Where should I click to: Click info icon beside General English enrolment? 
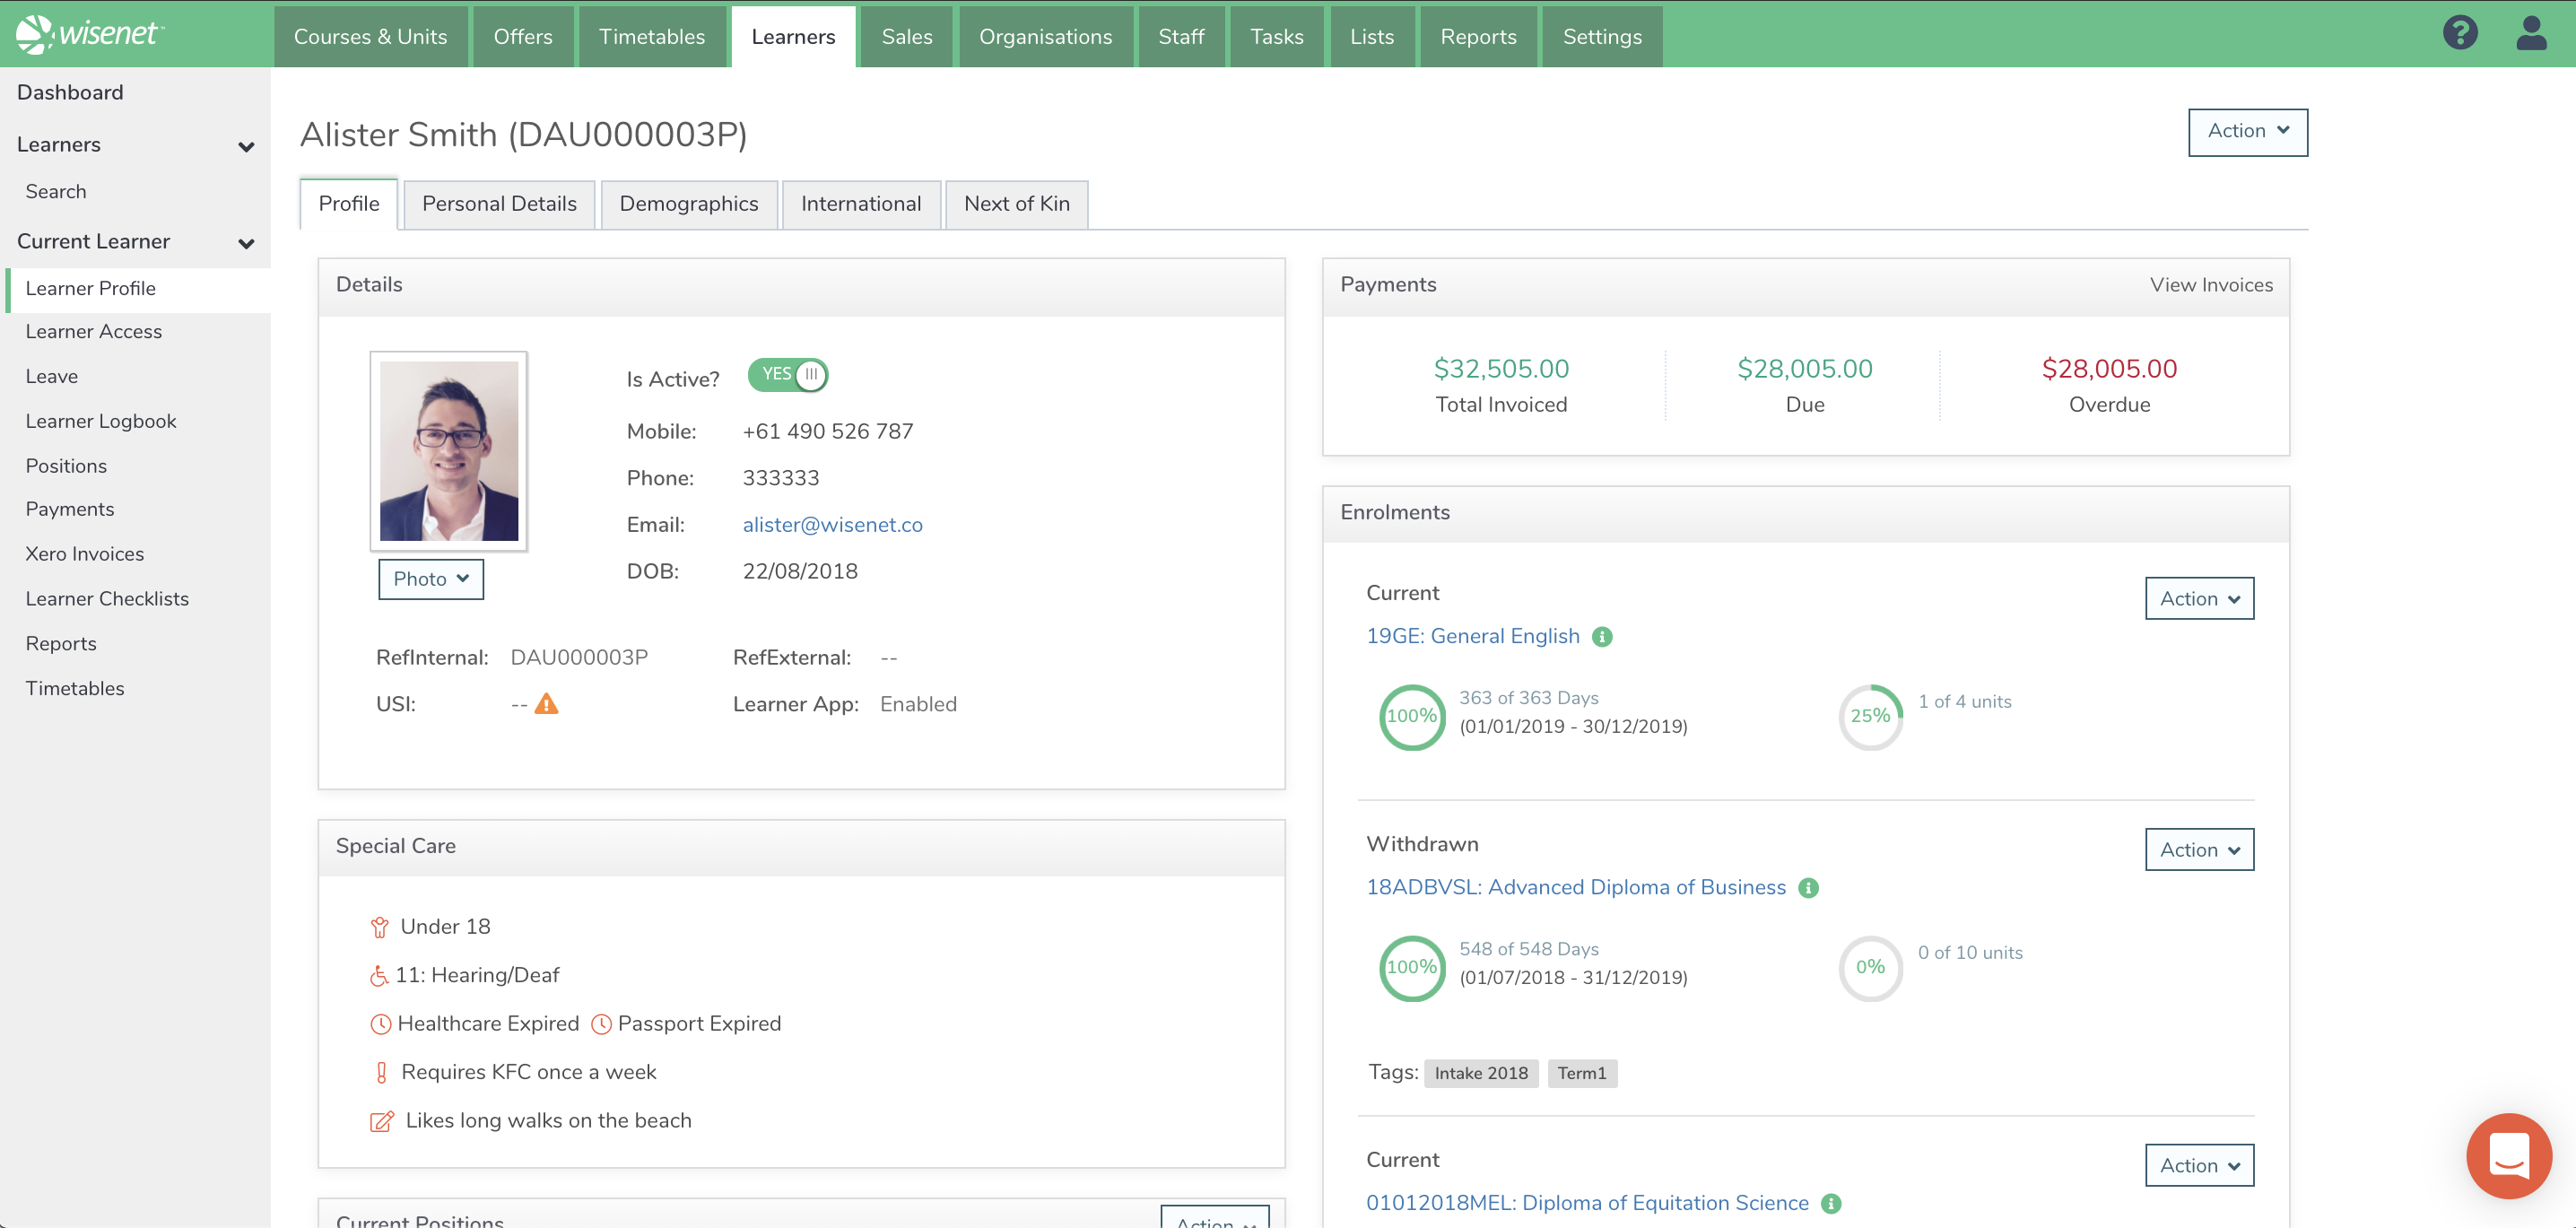tap(1602, 637)
